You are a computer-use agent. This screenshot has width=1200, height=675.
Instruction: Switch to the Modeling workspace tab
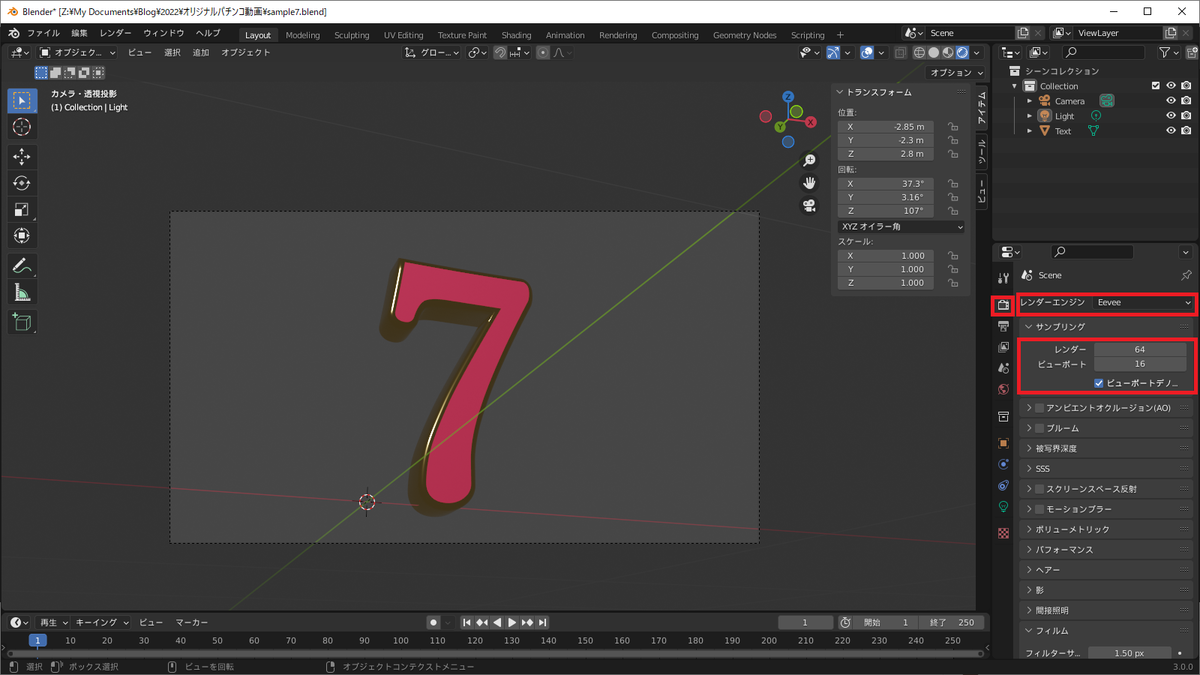[x=303, y=35]
